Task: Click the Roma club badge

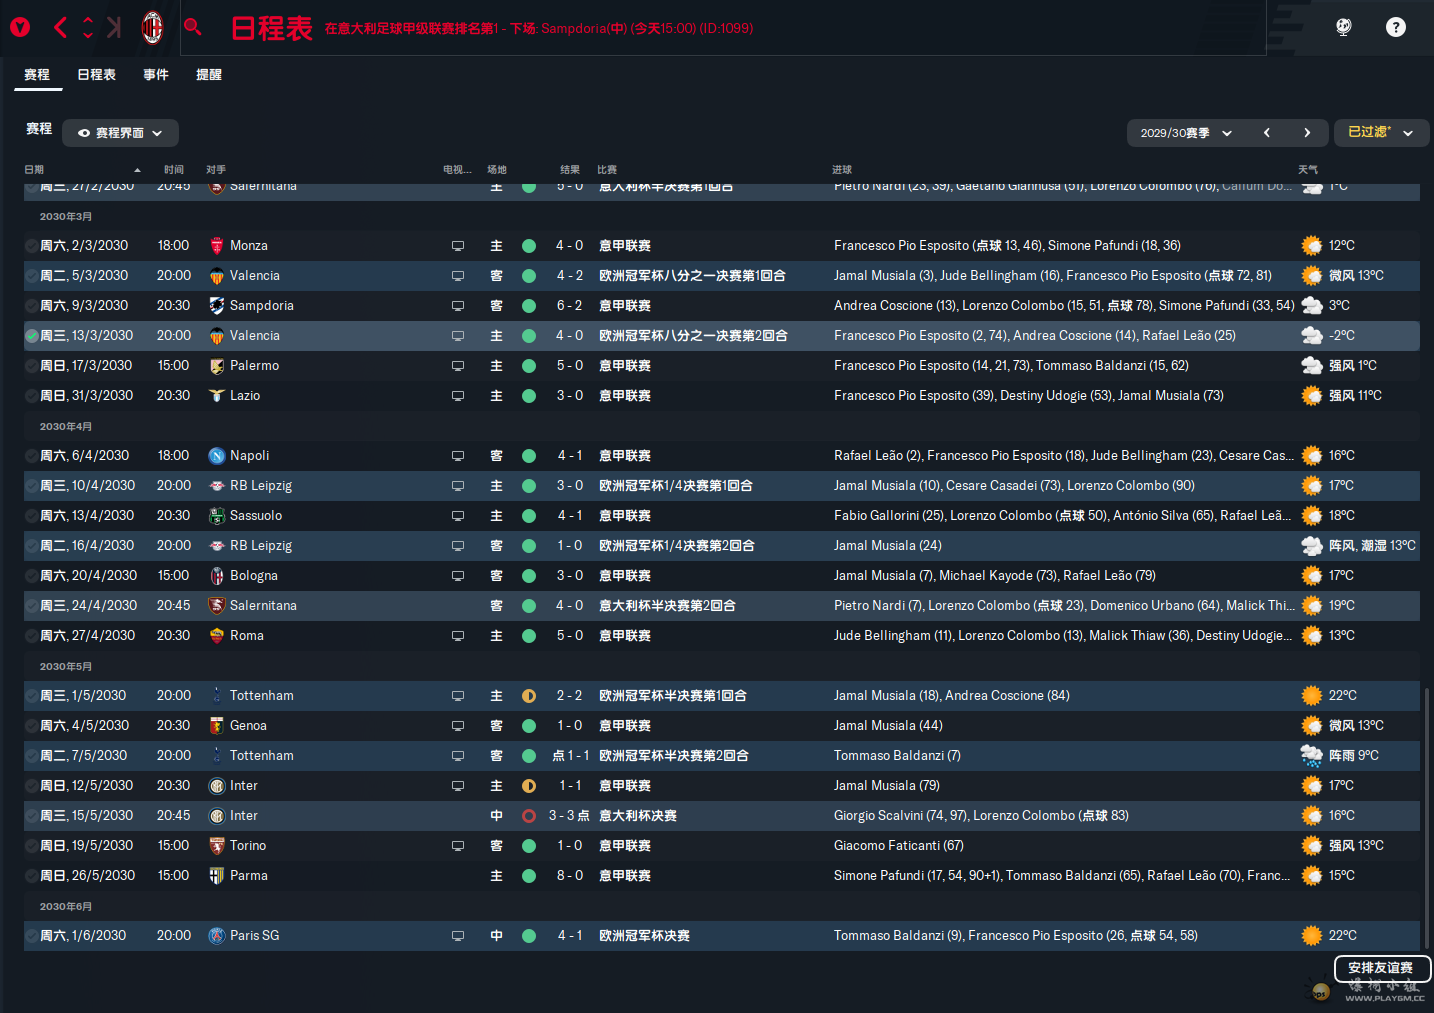Action: point(217,636)
